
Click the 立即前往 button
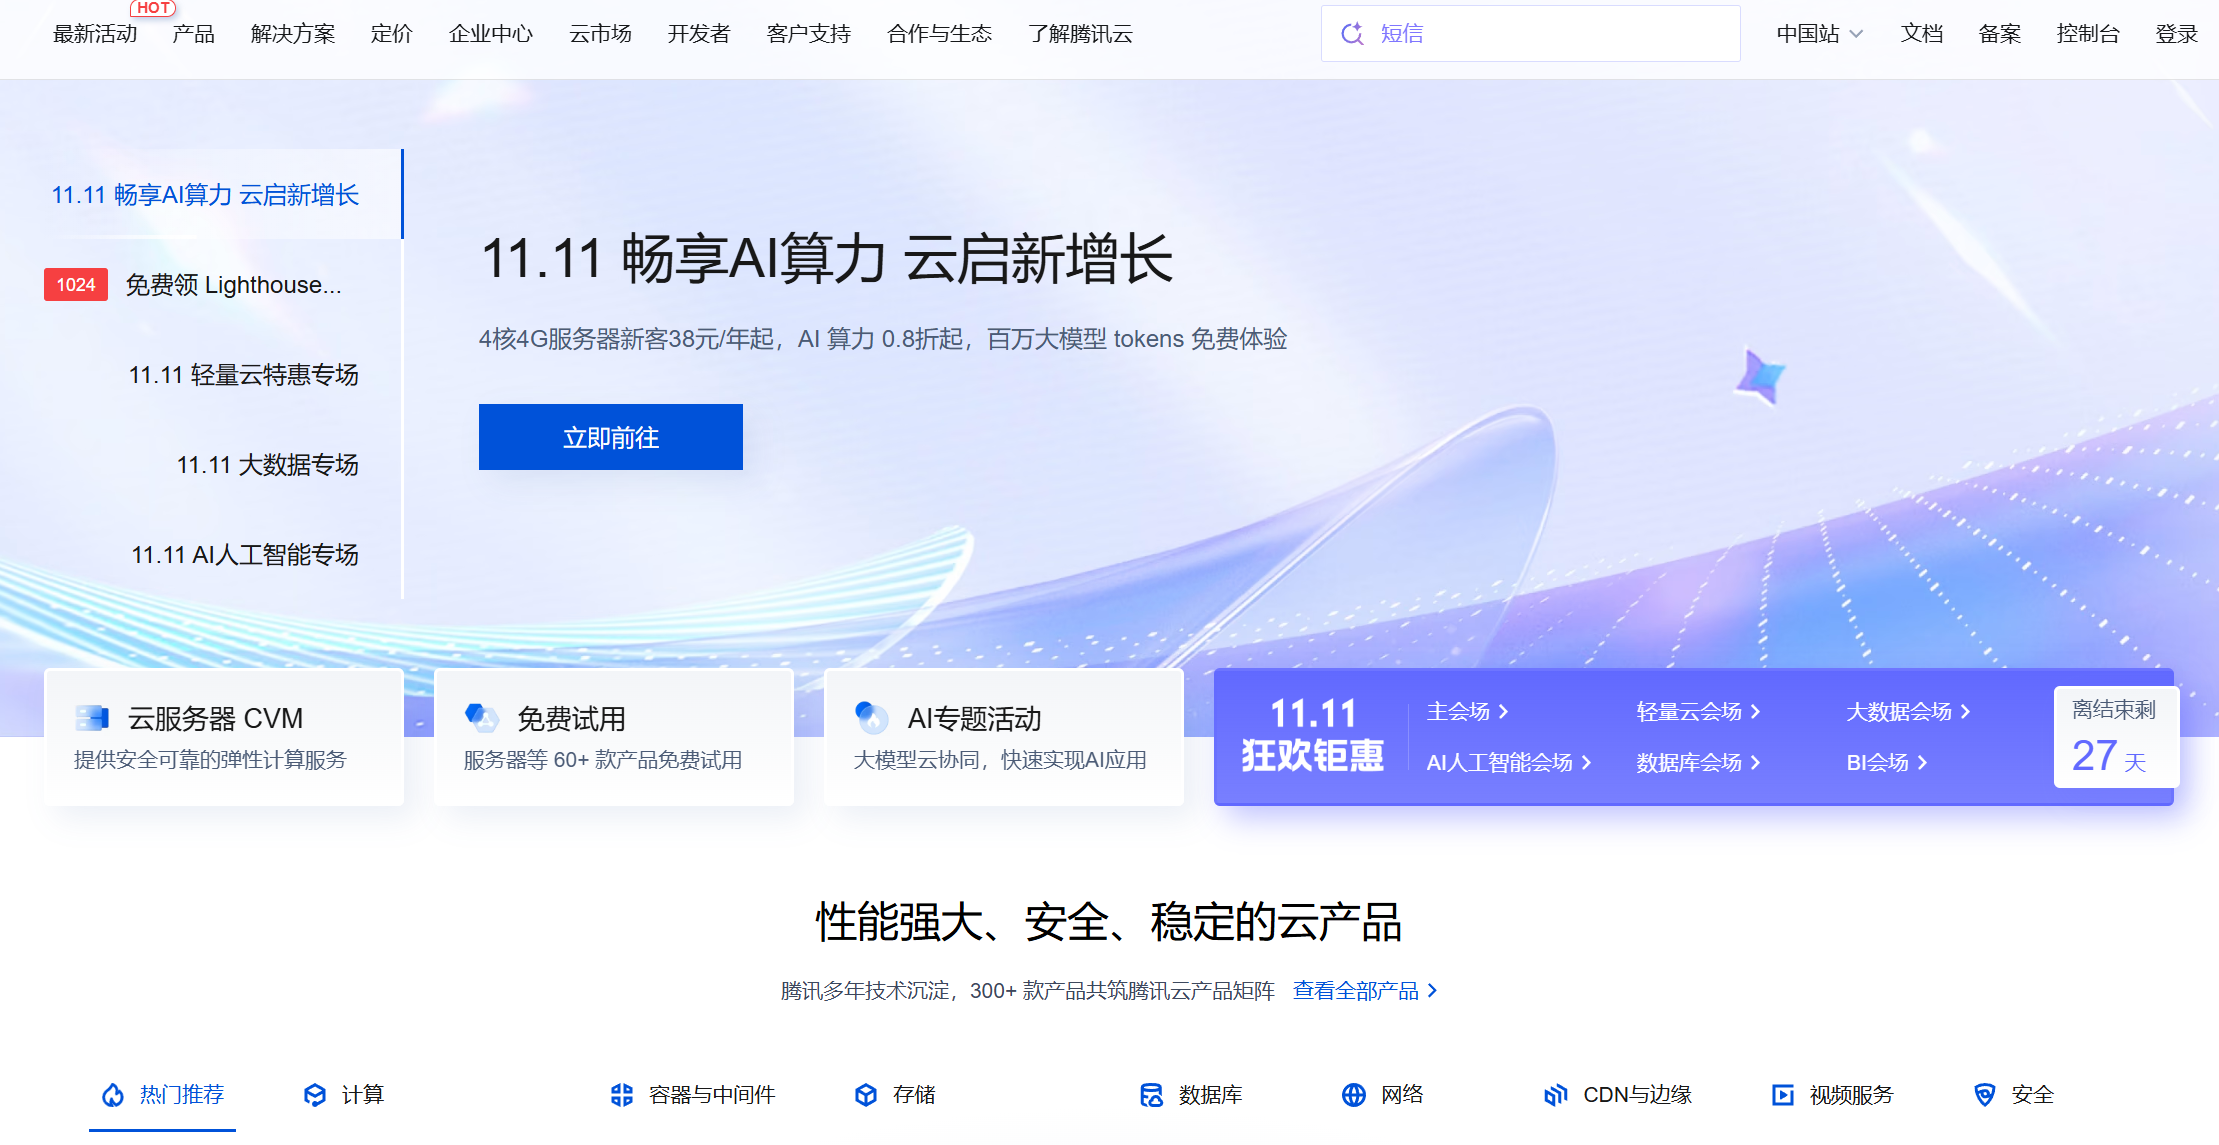pyautogui.click(x=611, y=437)
